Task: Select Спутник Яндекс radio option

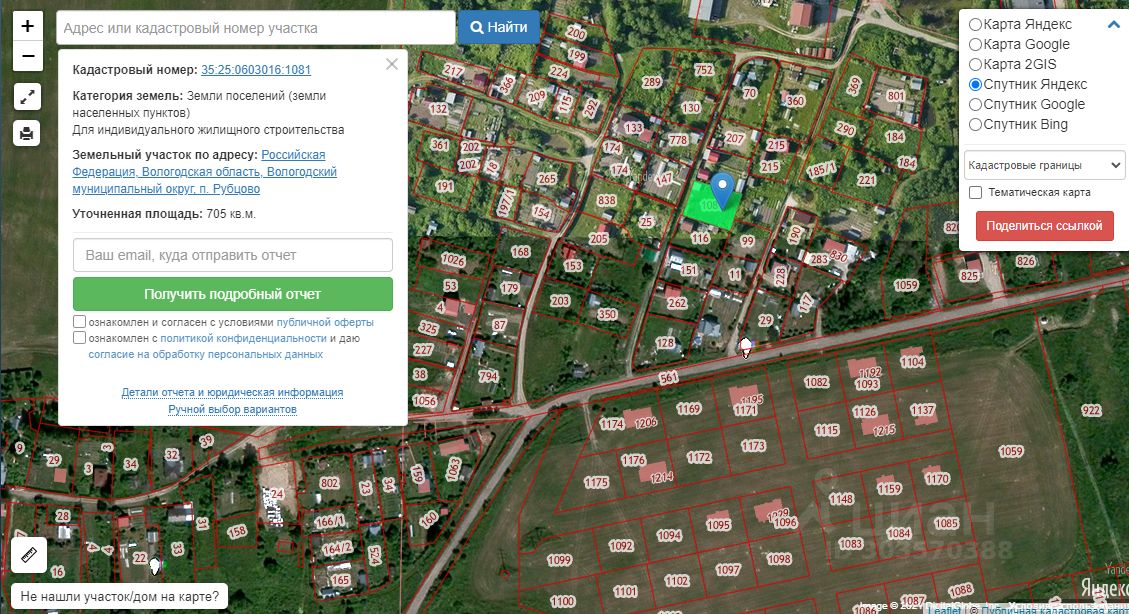Action: tap(975, 84)
